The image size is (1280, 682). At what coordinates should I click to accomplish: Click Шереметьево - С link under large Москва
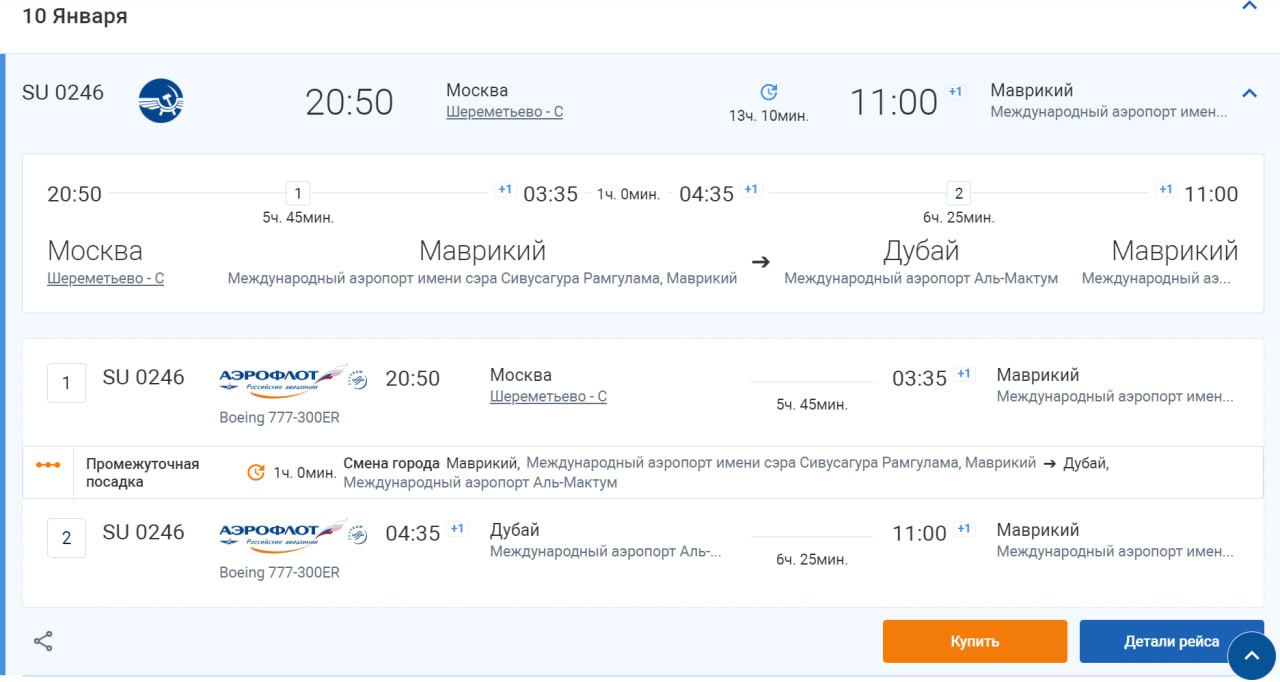click(x=105, y=278)
